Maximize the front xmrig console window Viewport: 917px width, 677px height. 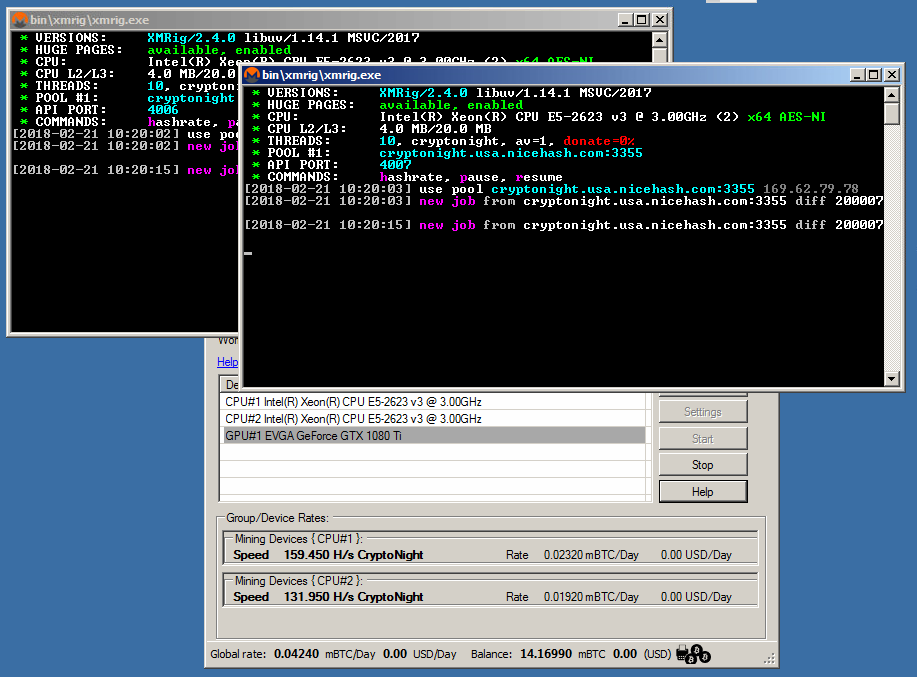874,75
